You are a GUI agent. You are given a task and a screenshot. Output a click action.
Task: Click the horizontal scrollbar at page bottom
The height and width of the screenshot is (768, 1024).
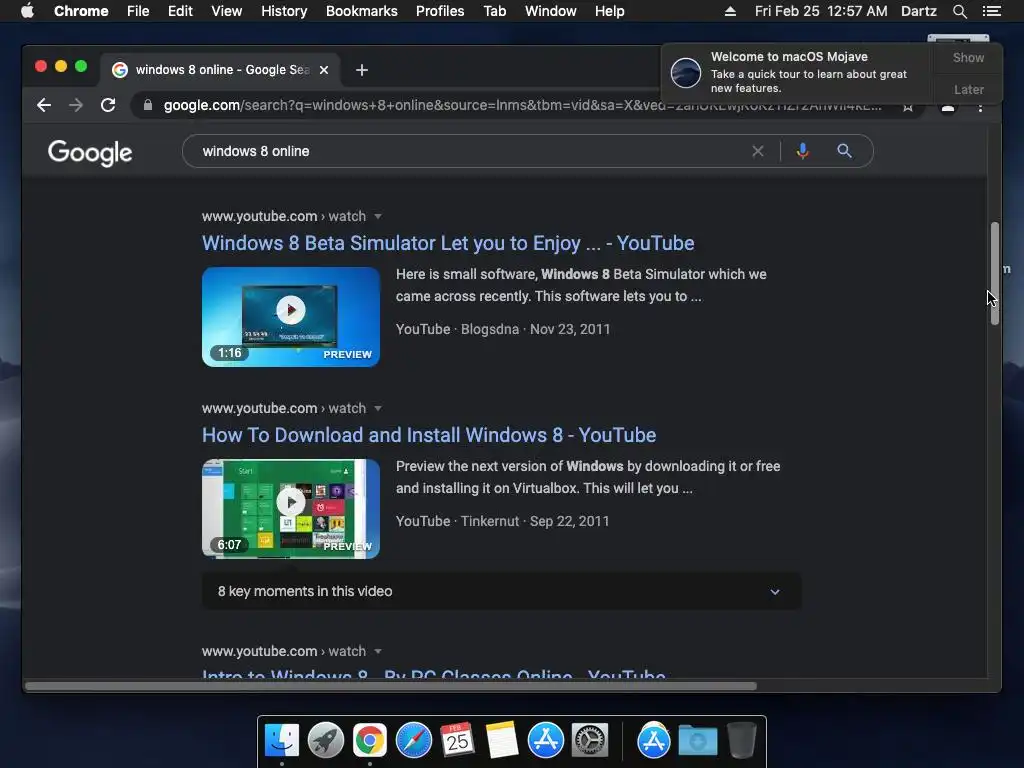point(391,686)
